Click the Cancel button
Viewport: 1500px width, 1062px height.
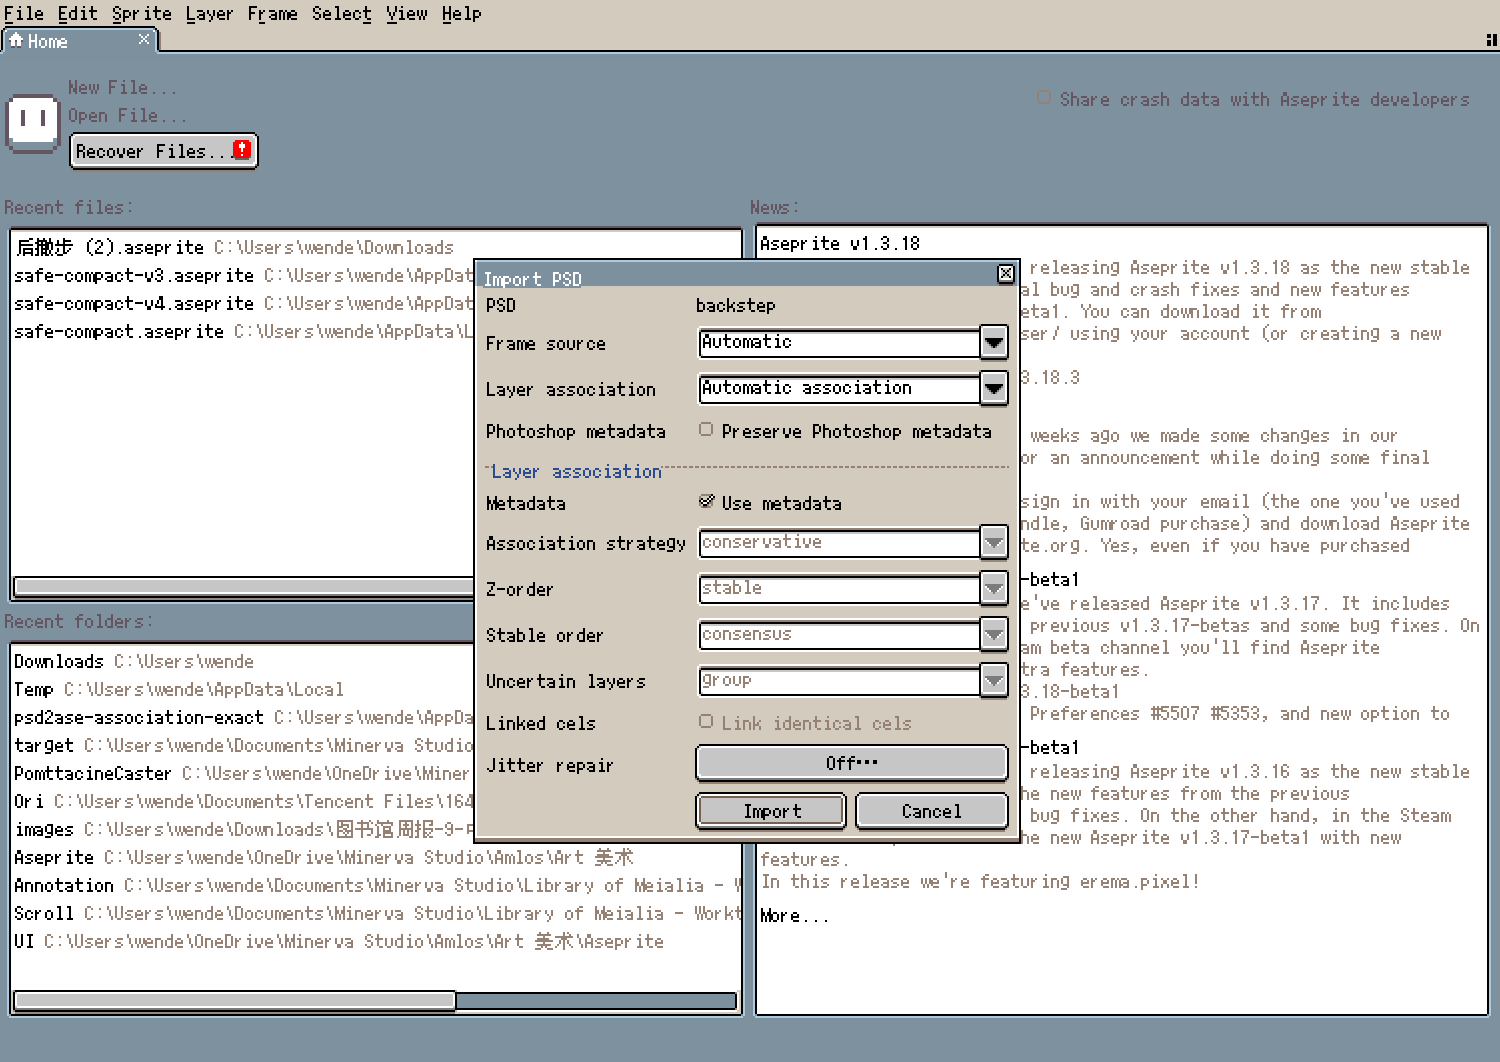point(931,811)
